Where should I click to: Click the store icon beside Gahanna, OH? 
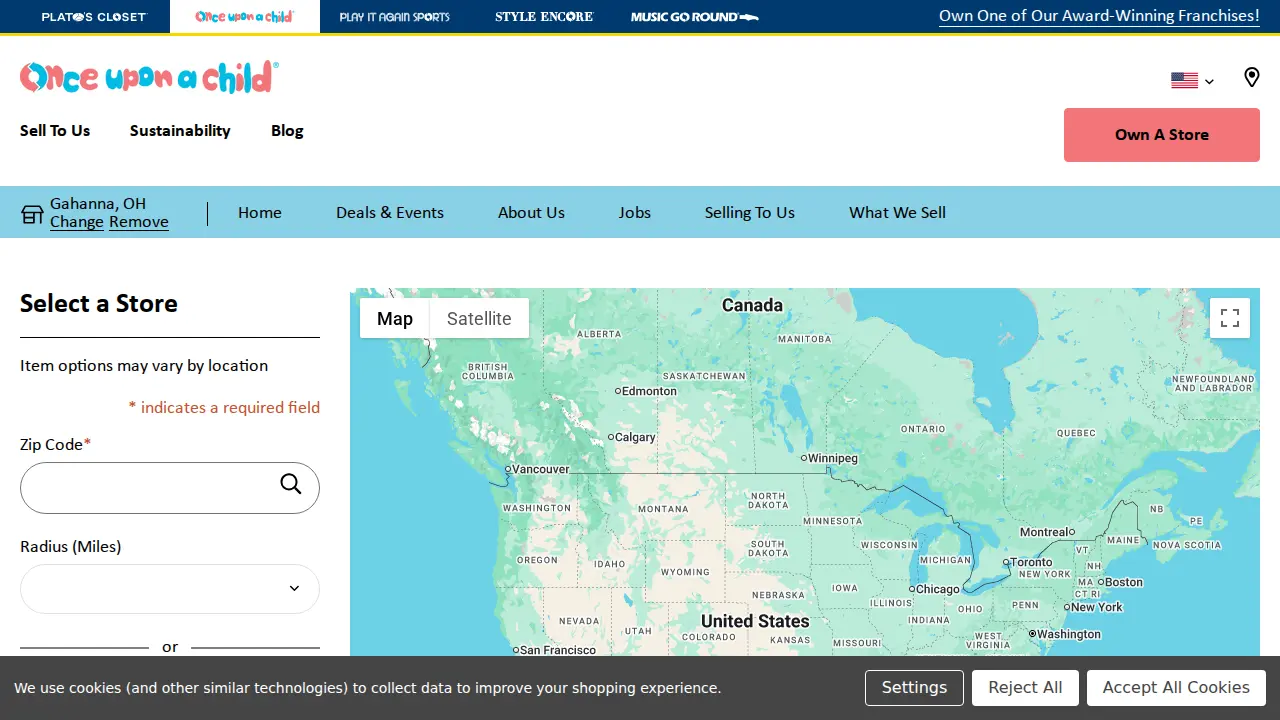32,214
